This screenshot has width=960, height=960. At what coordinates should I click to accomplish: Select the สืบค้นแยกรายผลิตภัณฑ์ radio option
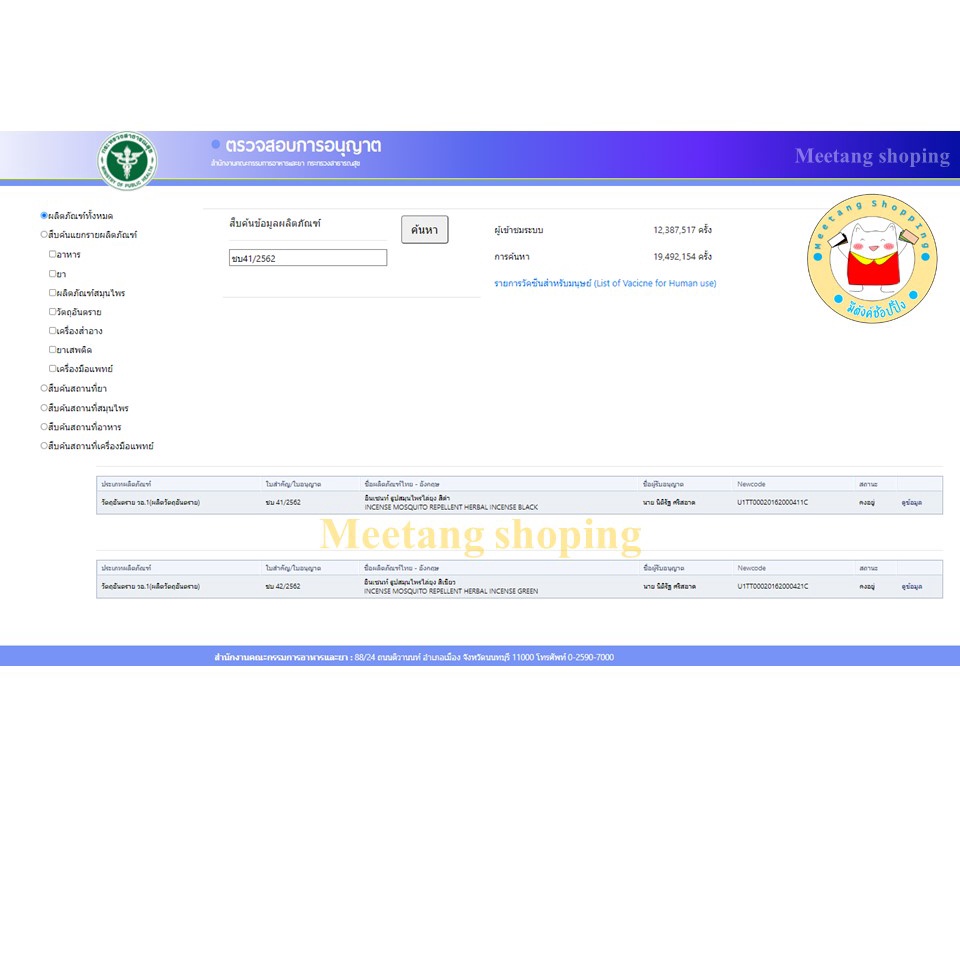coord(44,235)
